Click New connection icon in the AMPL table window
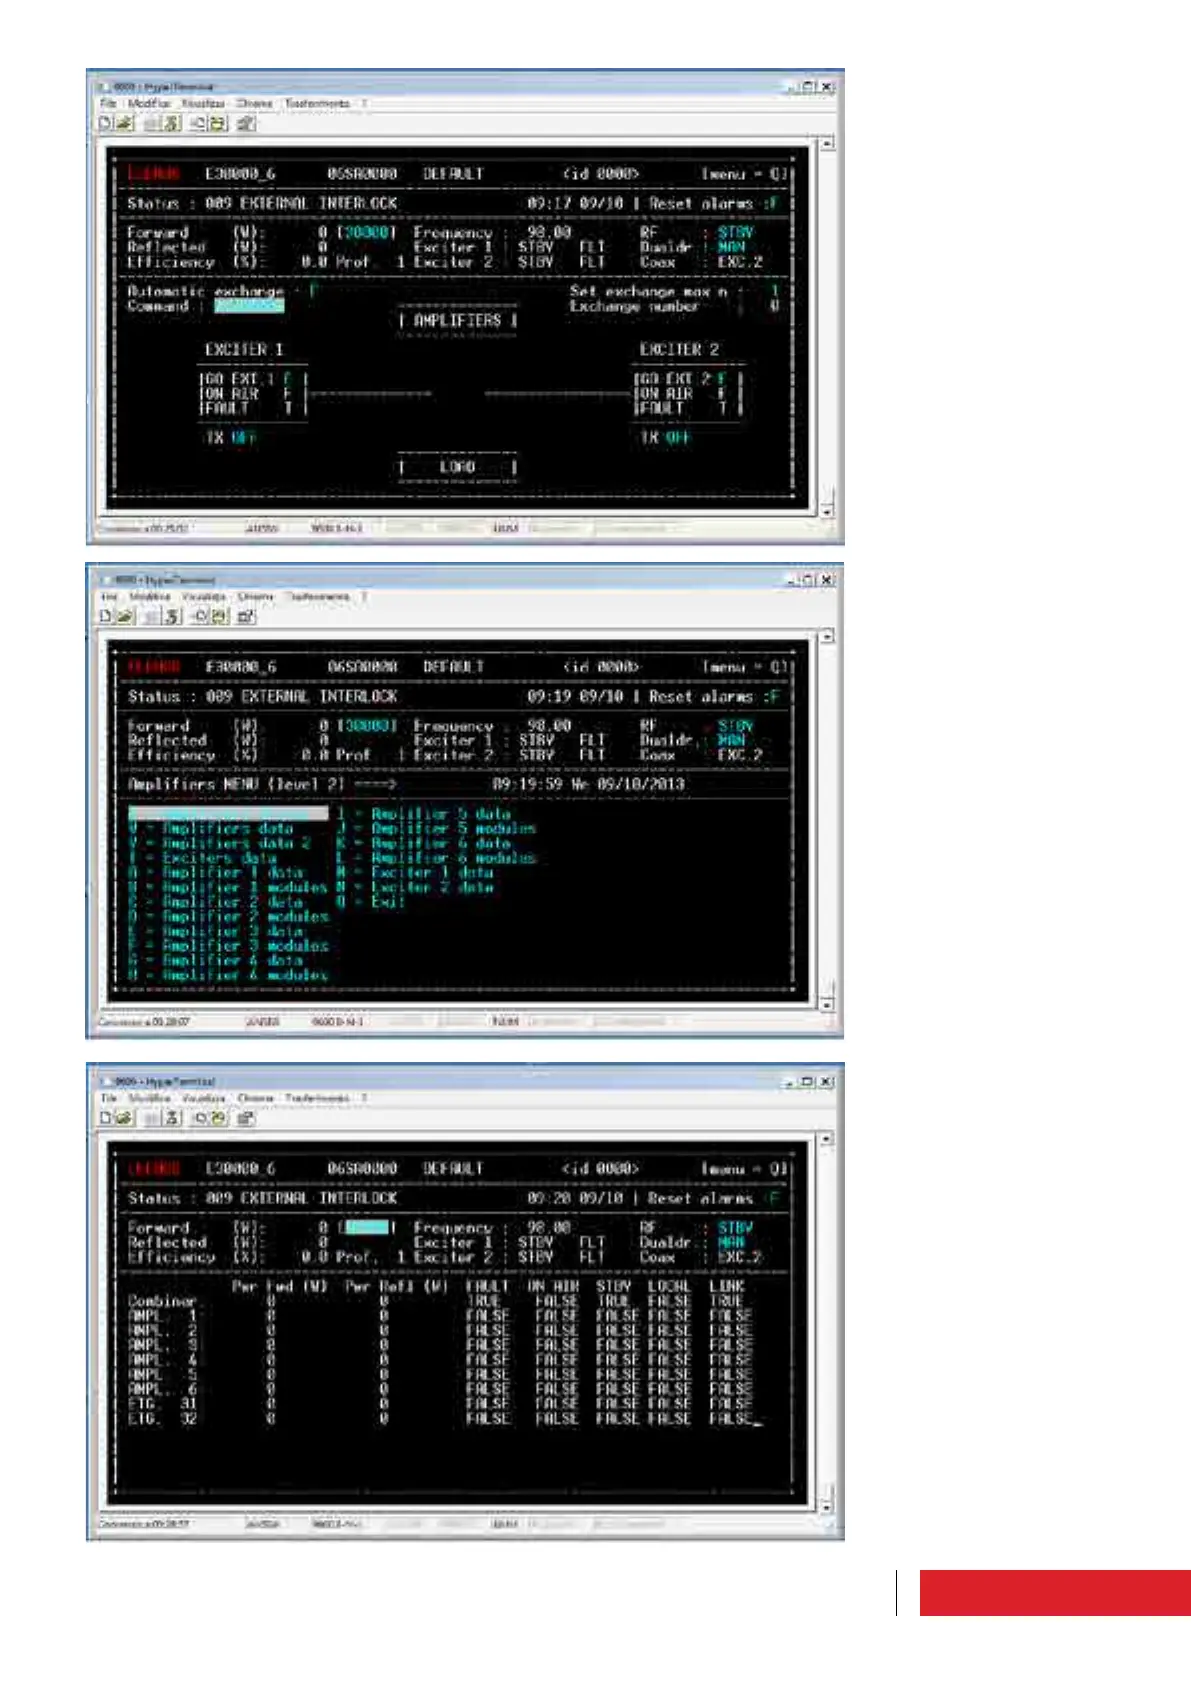This screenshot has width=1191, height=1684. tap(105, 1118)
